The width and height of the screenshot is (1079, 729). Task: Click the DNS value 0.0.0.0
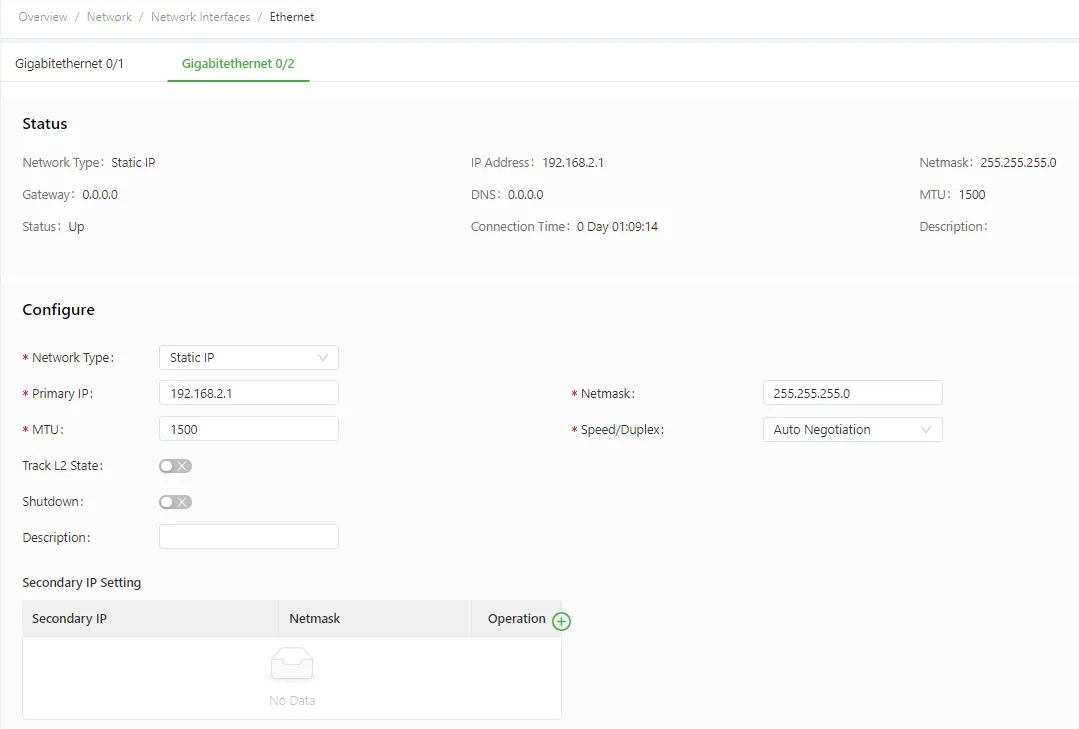click(x=526, y=195)
